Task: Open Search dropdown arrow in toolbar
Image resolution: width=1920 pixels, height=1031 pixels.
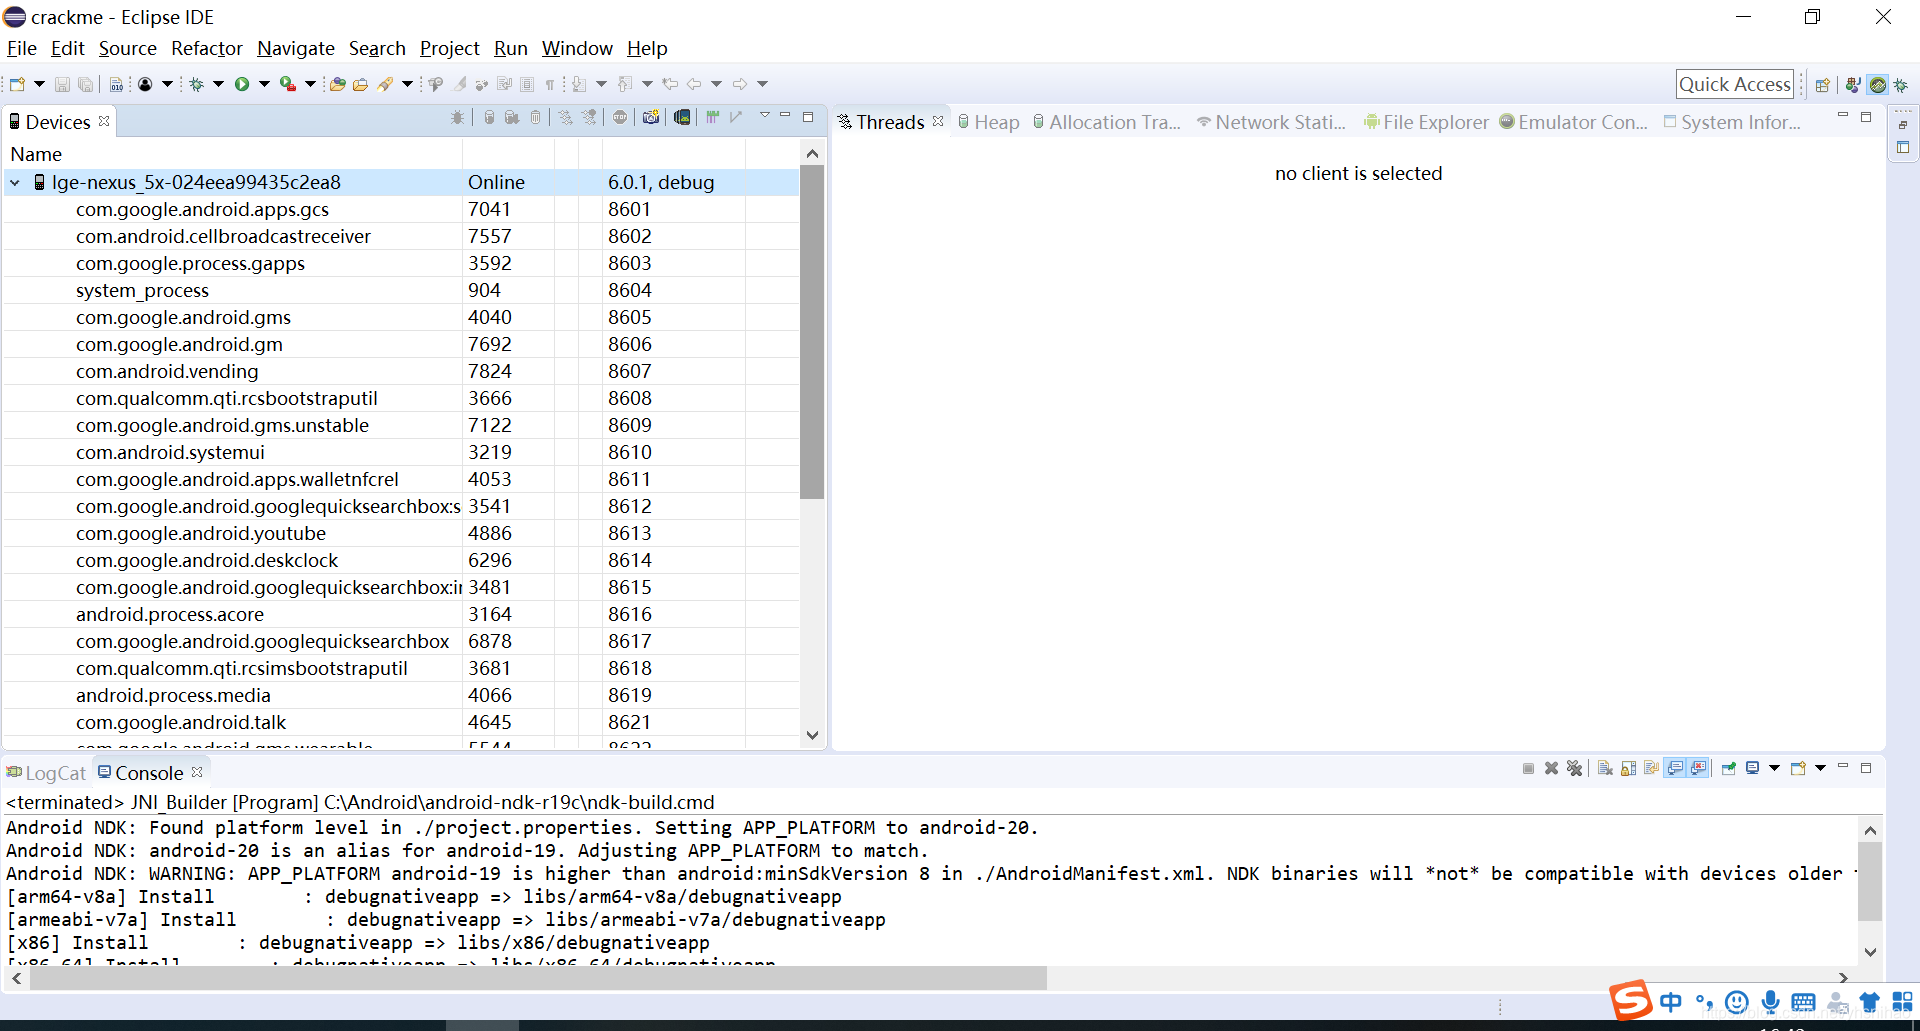Action: (407, 84)
